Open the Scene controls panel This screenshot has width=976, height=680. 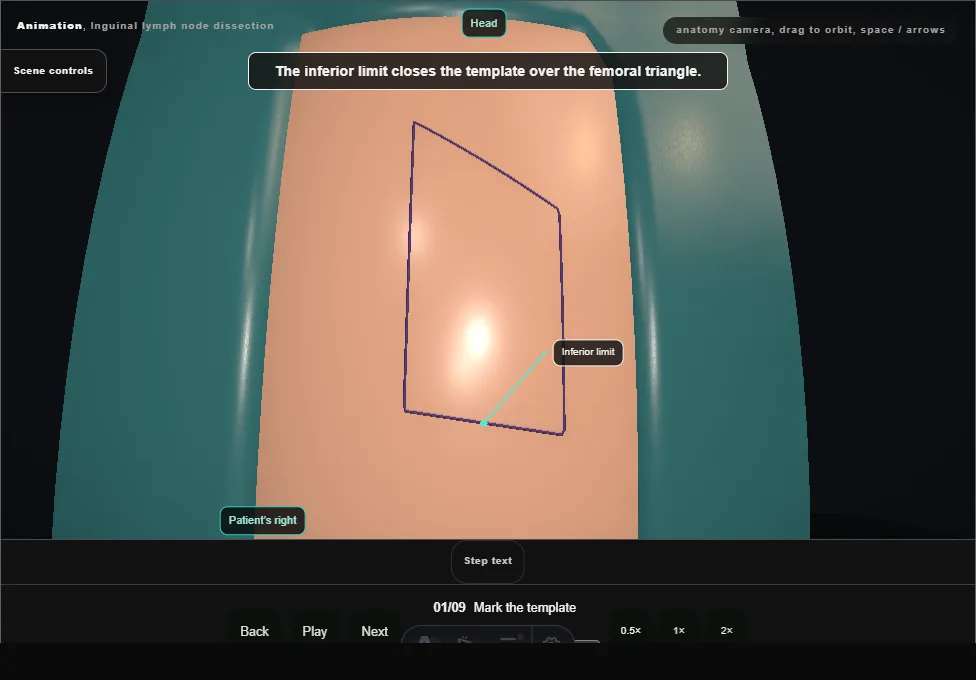pos(53,71)
